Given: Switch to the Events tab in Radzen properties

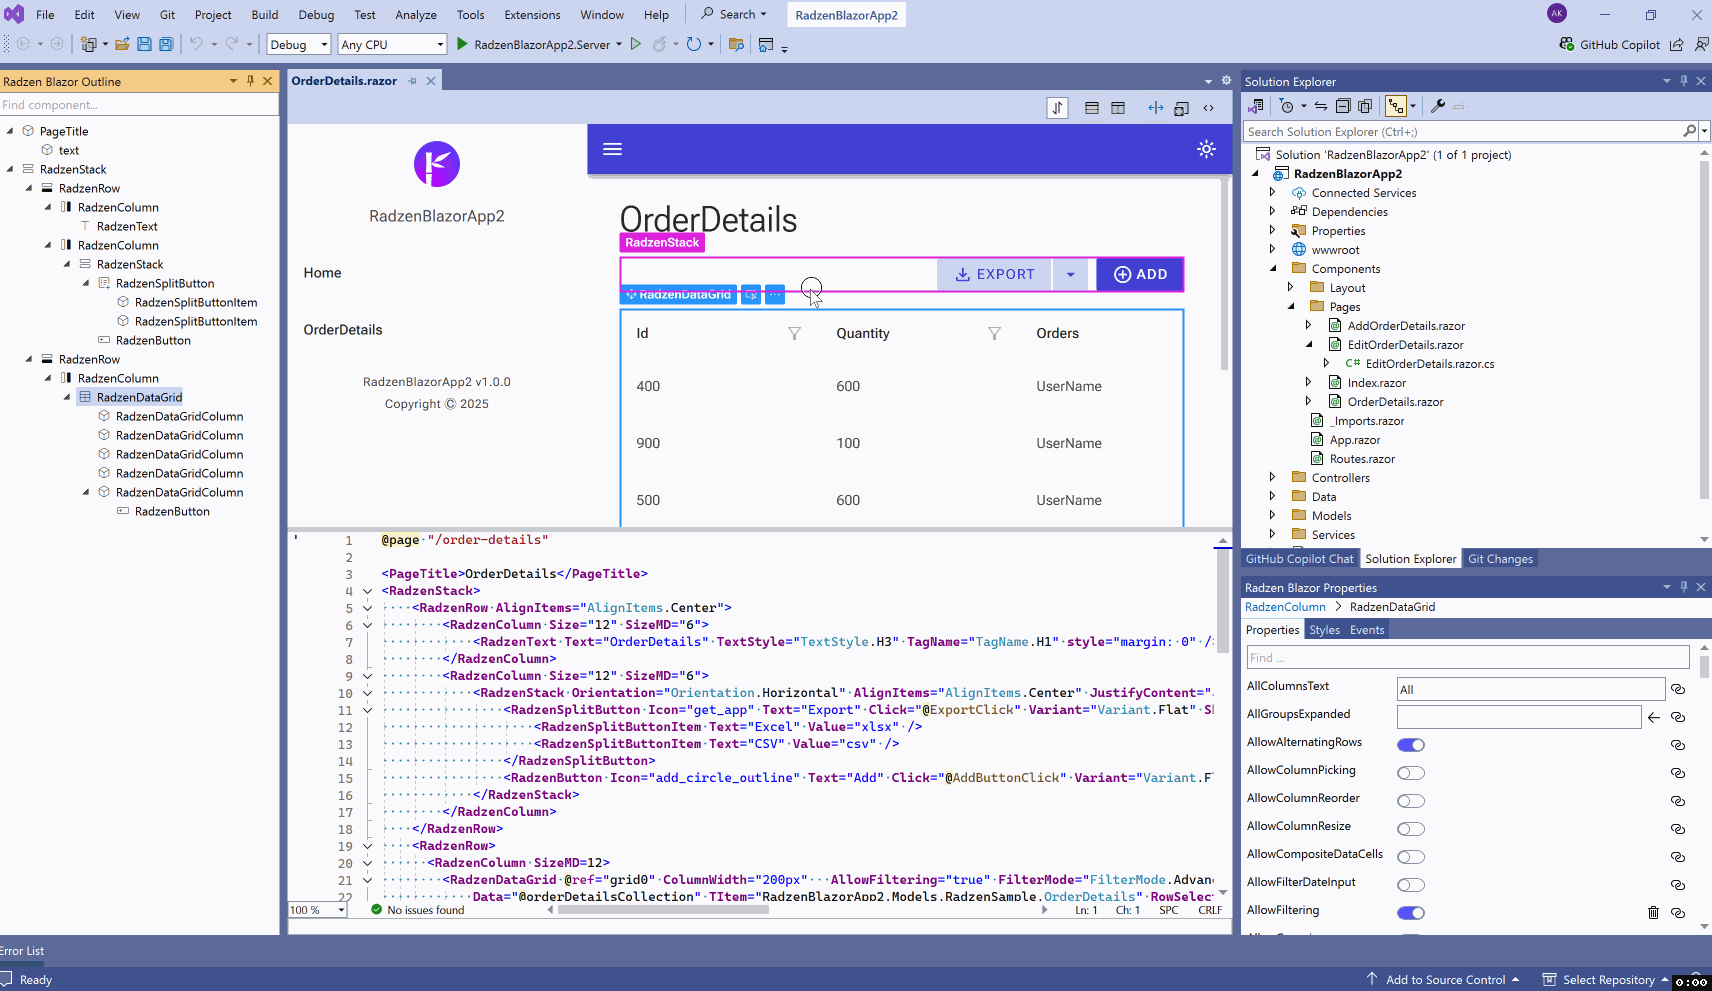Looking at the screenshot, I should pyautogui.click(x=1367, y=630).
